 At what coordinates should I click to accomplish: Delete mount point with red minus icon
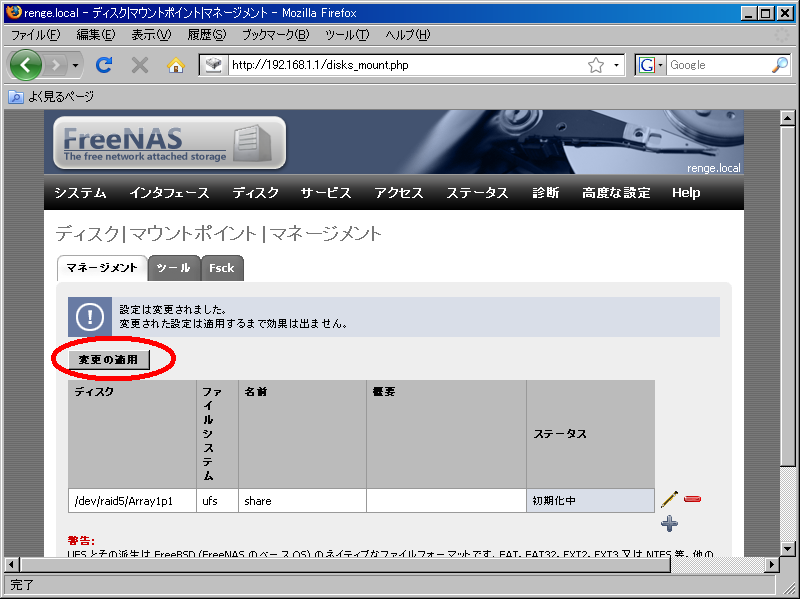[692, 498]
